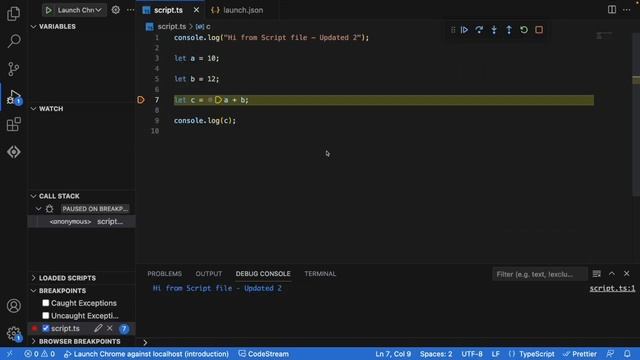Step over in the debug toolbar

click(479, 30)
